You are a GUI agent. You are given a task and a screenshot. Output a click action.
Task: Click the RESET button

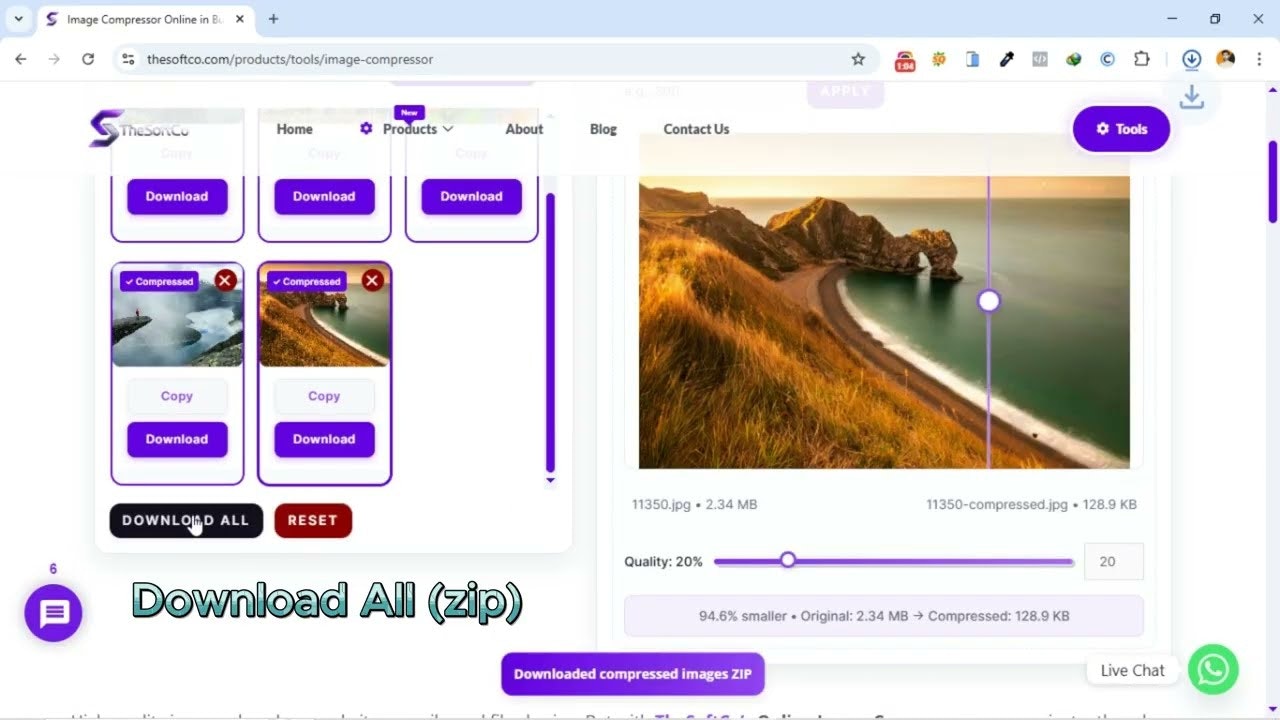(313, 520)
